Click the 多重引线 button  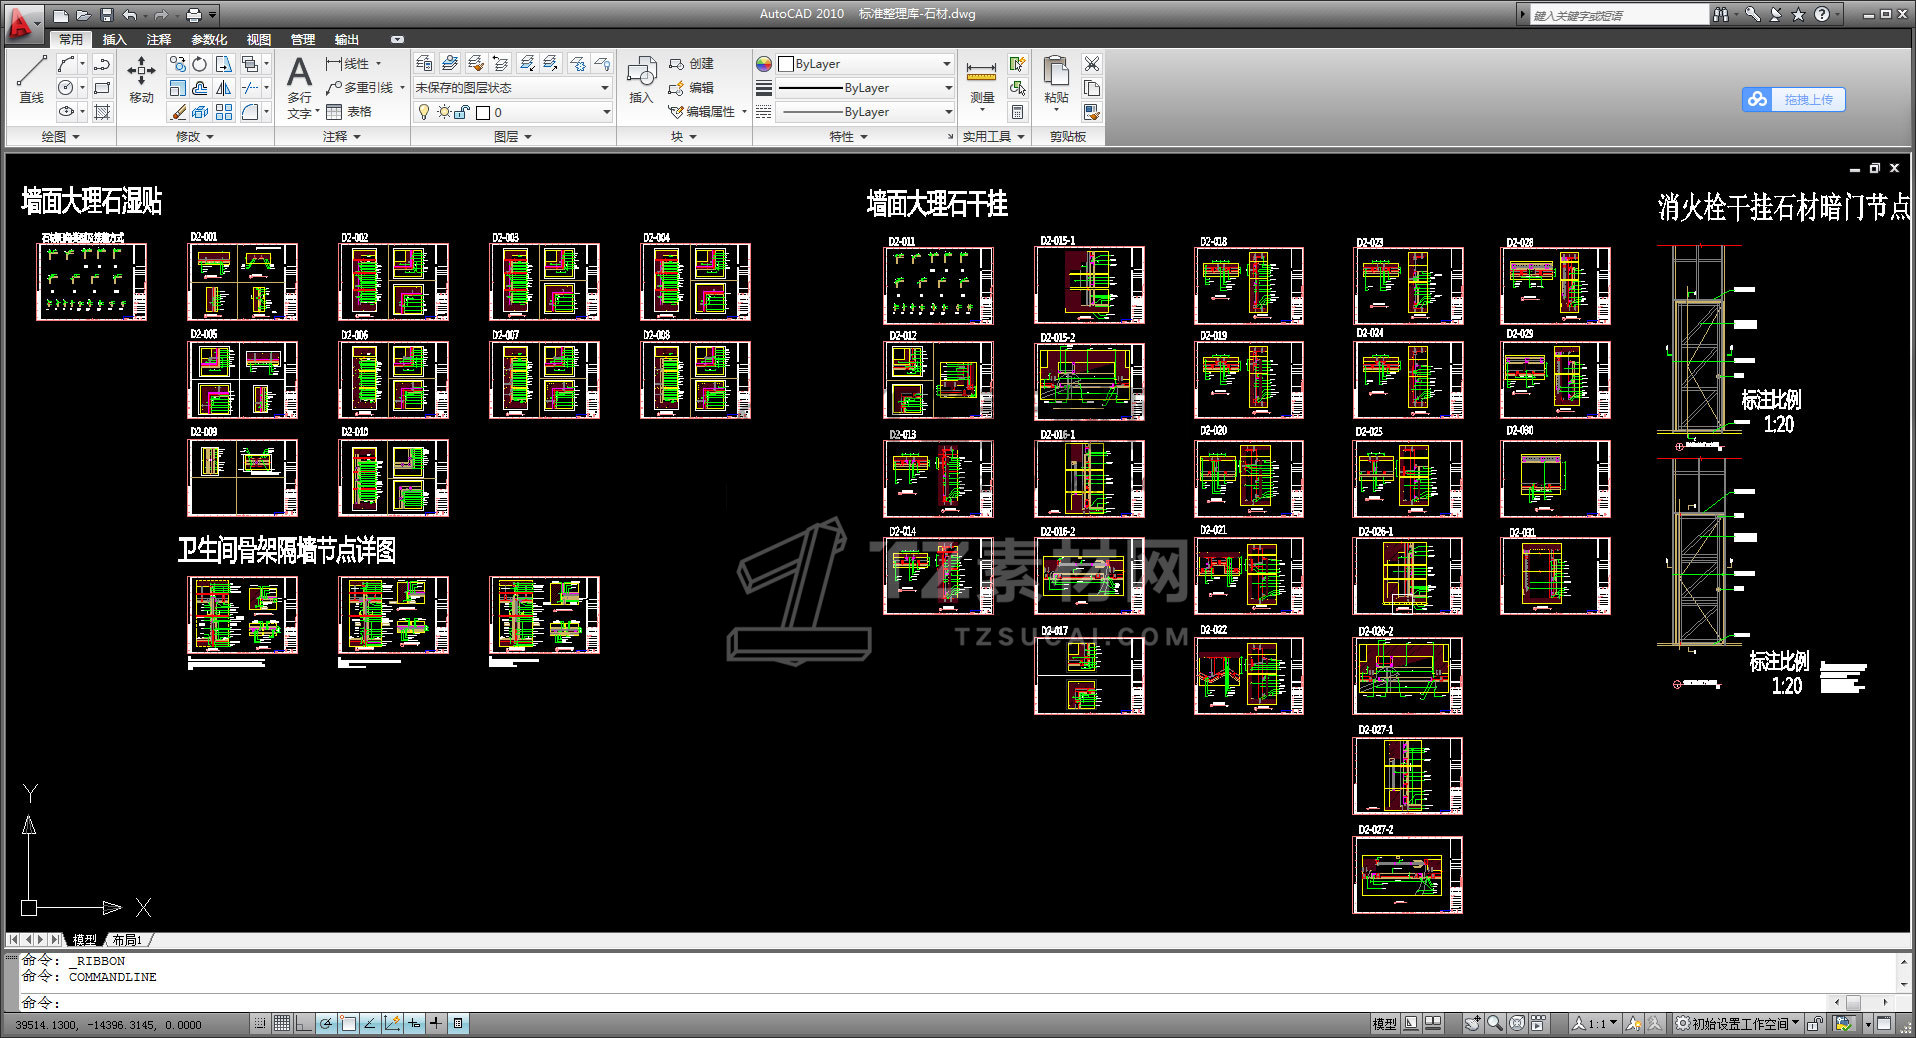(361, 88)
